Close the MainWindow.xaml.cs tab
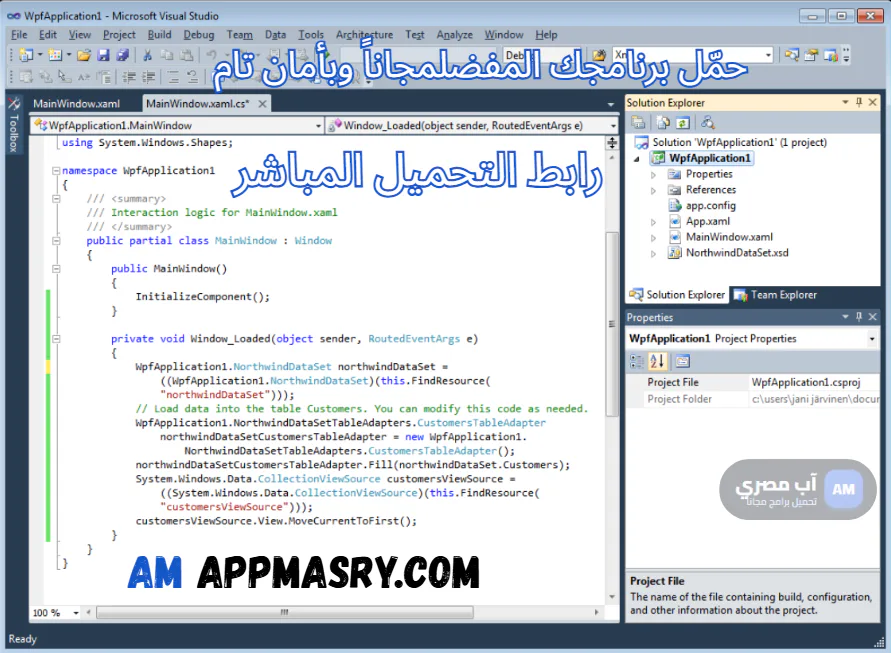This screenshot has height=653, width=891. tap(262, 103)
